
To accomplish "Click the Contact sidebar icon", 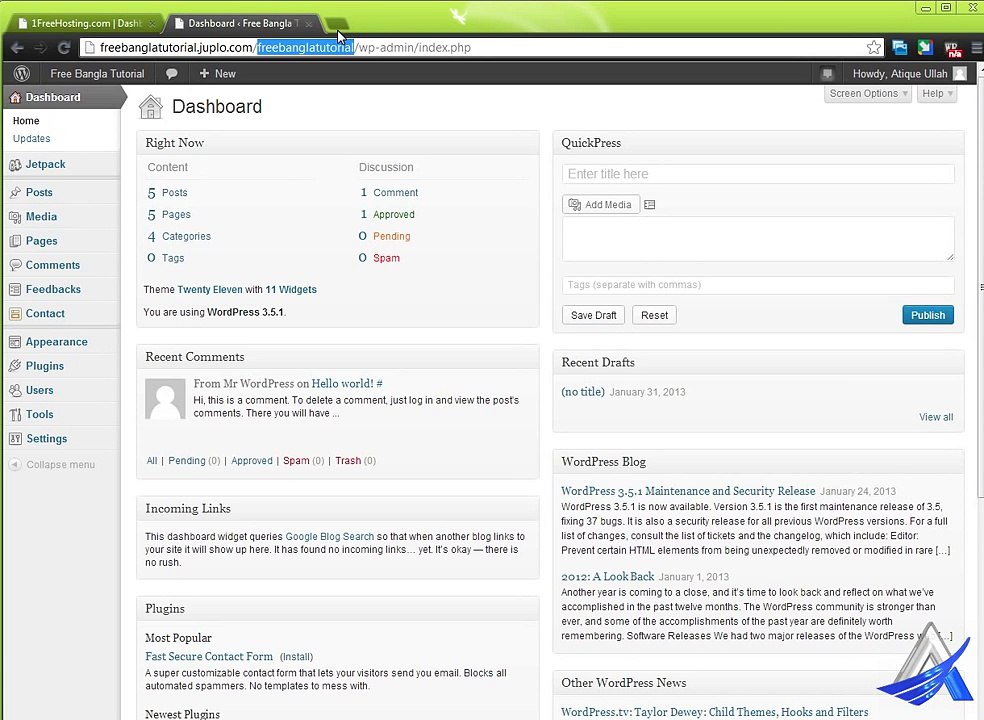I will (x=16, y=314).
